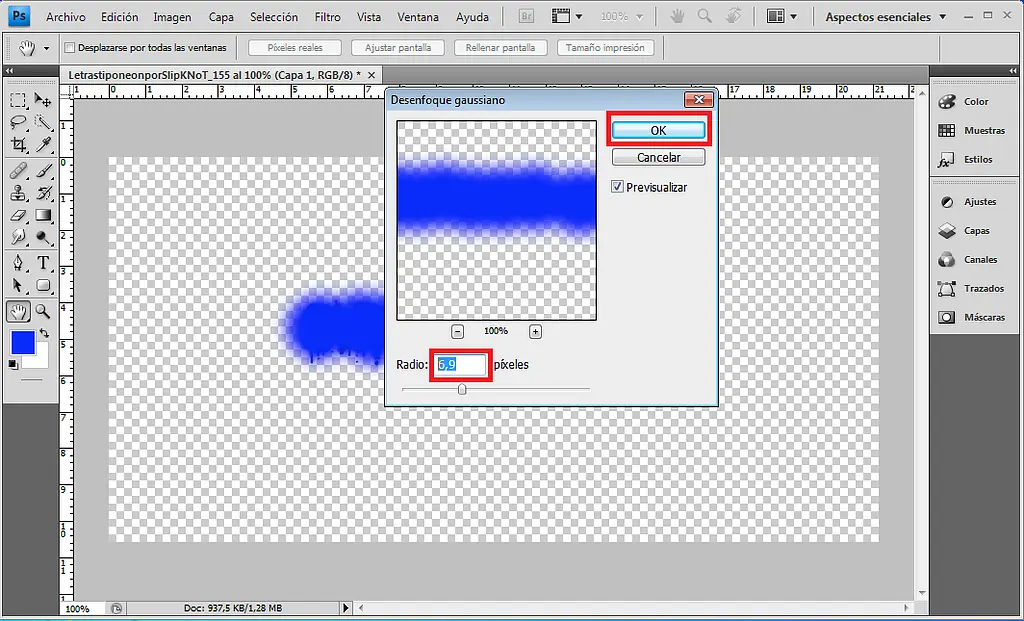Select the Move tool
1024x621 pixels.
(x=41, y=101)
